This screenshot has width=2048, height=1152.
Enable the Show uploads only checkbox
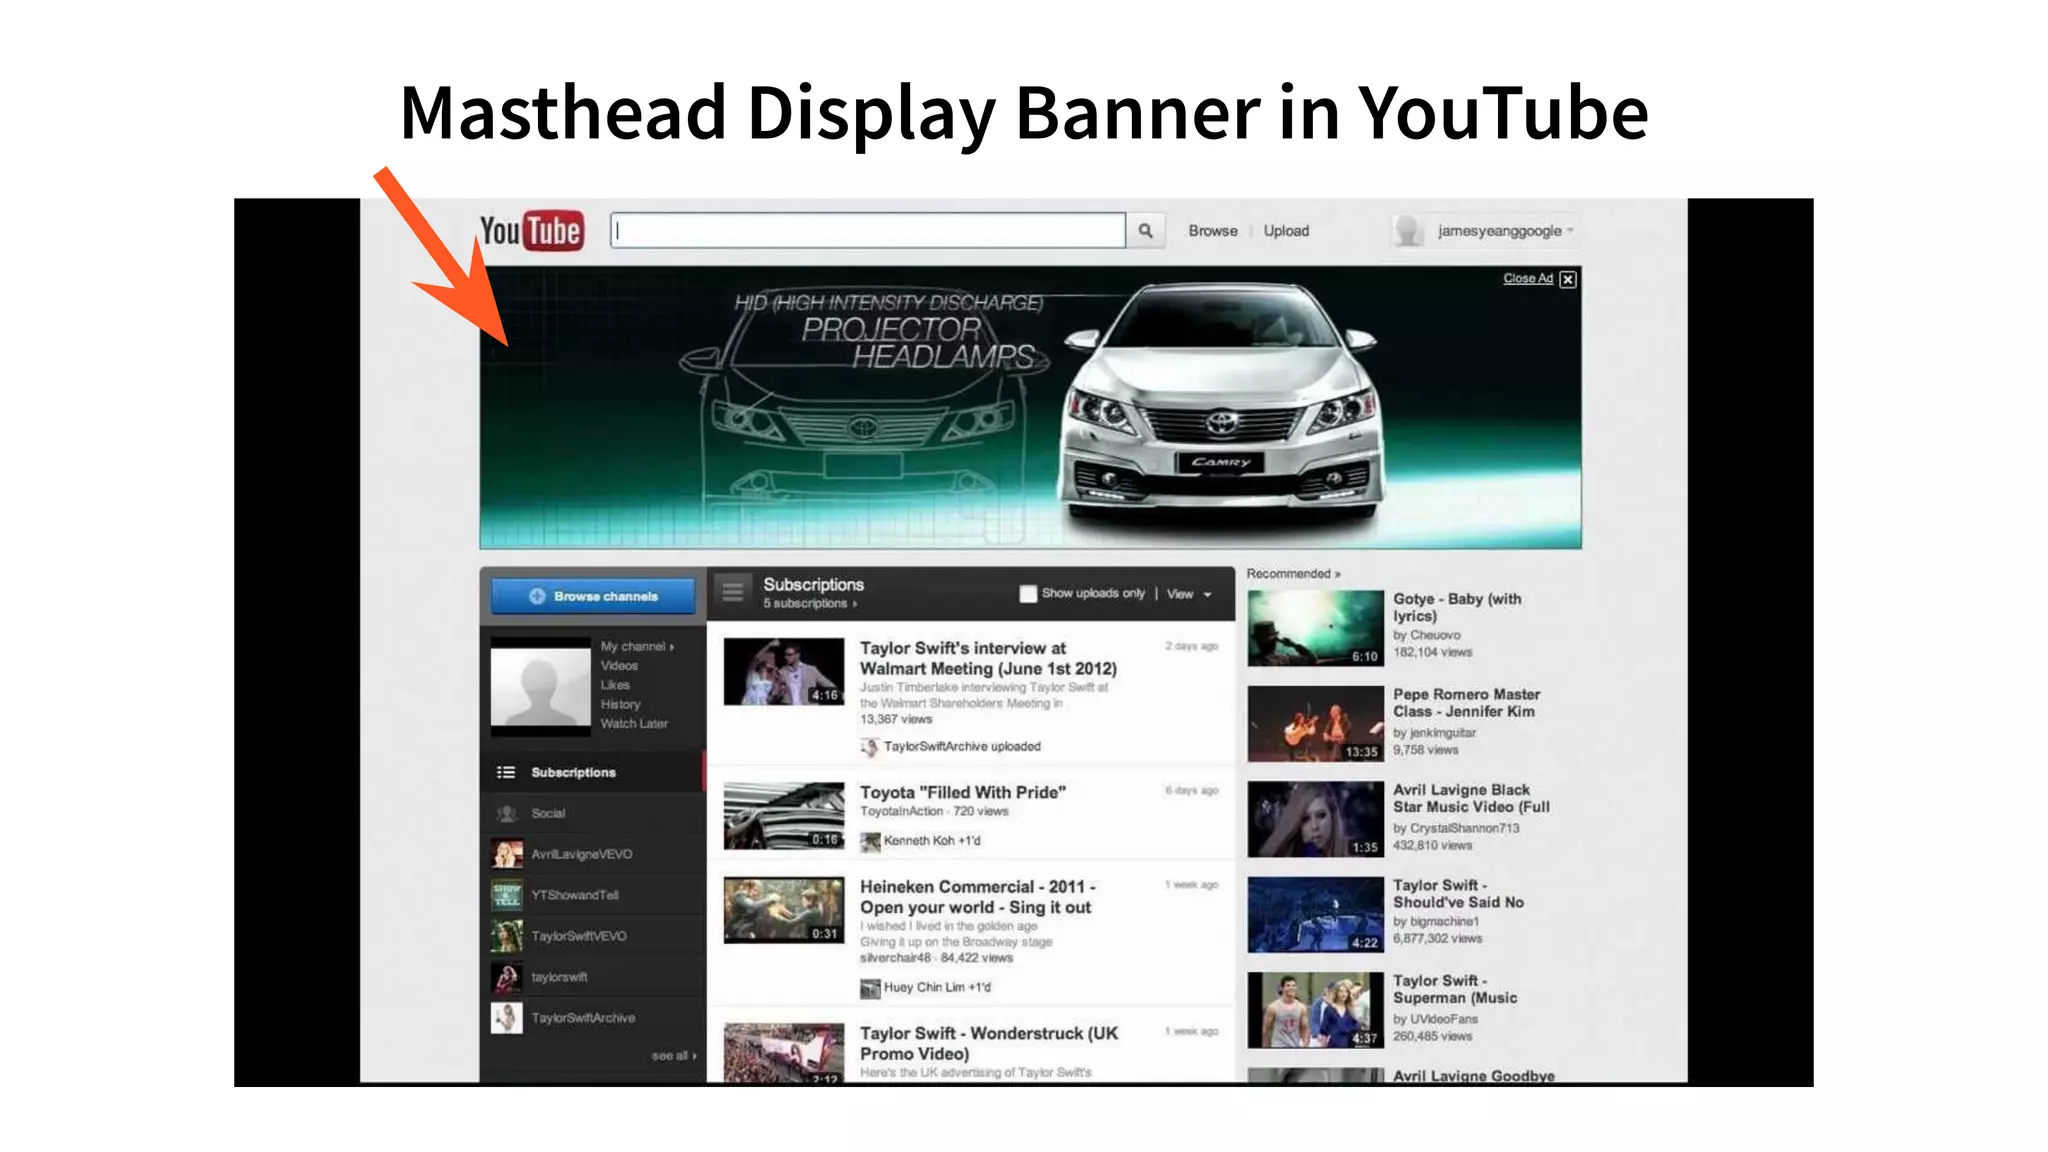tap(1027, 594)
